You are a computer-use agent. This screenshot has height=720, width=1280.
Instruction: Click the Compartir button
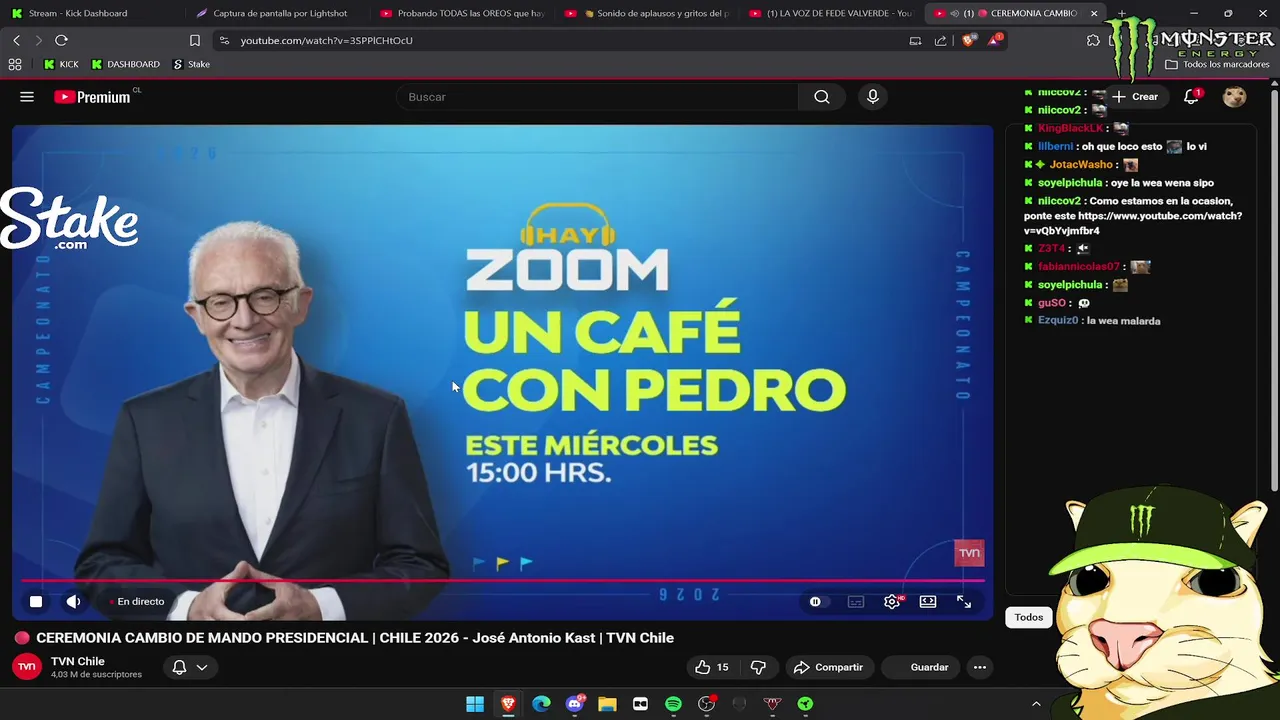click(828, 667)
